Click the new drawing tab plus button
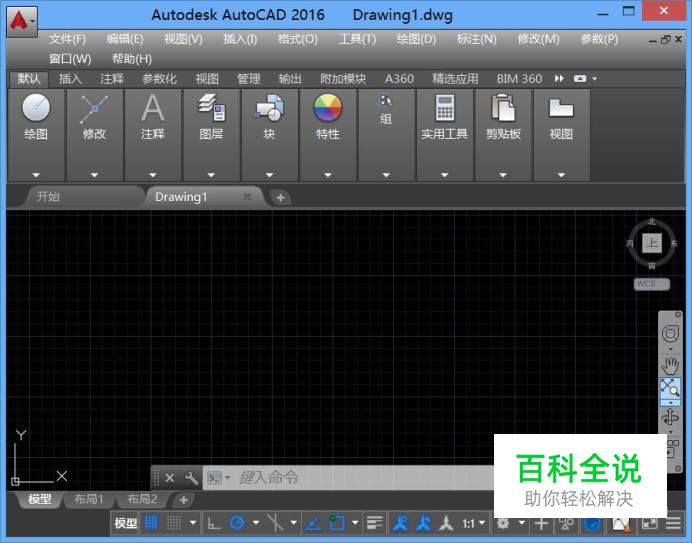Image resolution: width=692 pixels, height=543 pixels. (x=281, y=197)
